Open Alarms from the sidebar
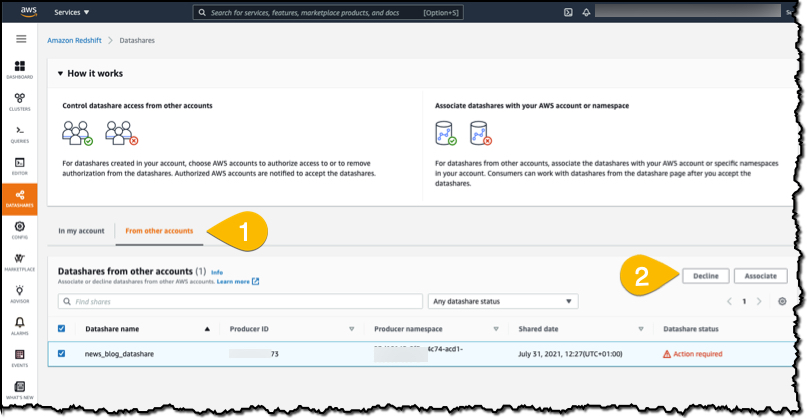Screen dimensions: 807x418 pyautogui.click(x=20, y=326)
